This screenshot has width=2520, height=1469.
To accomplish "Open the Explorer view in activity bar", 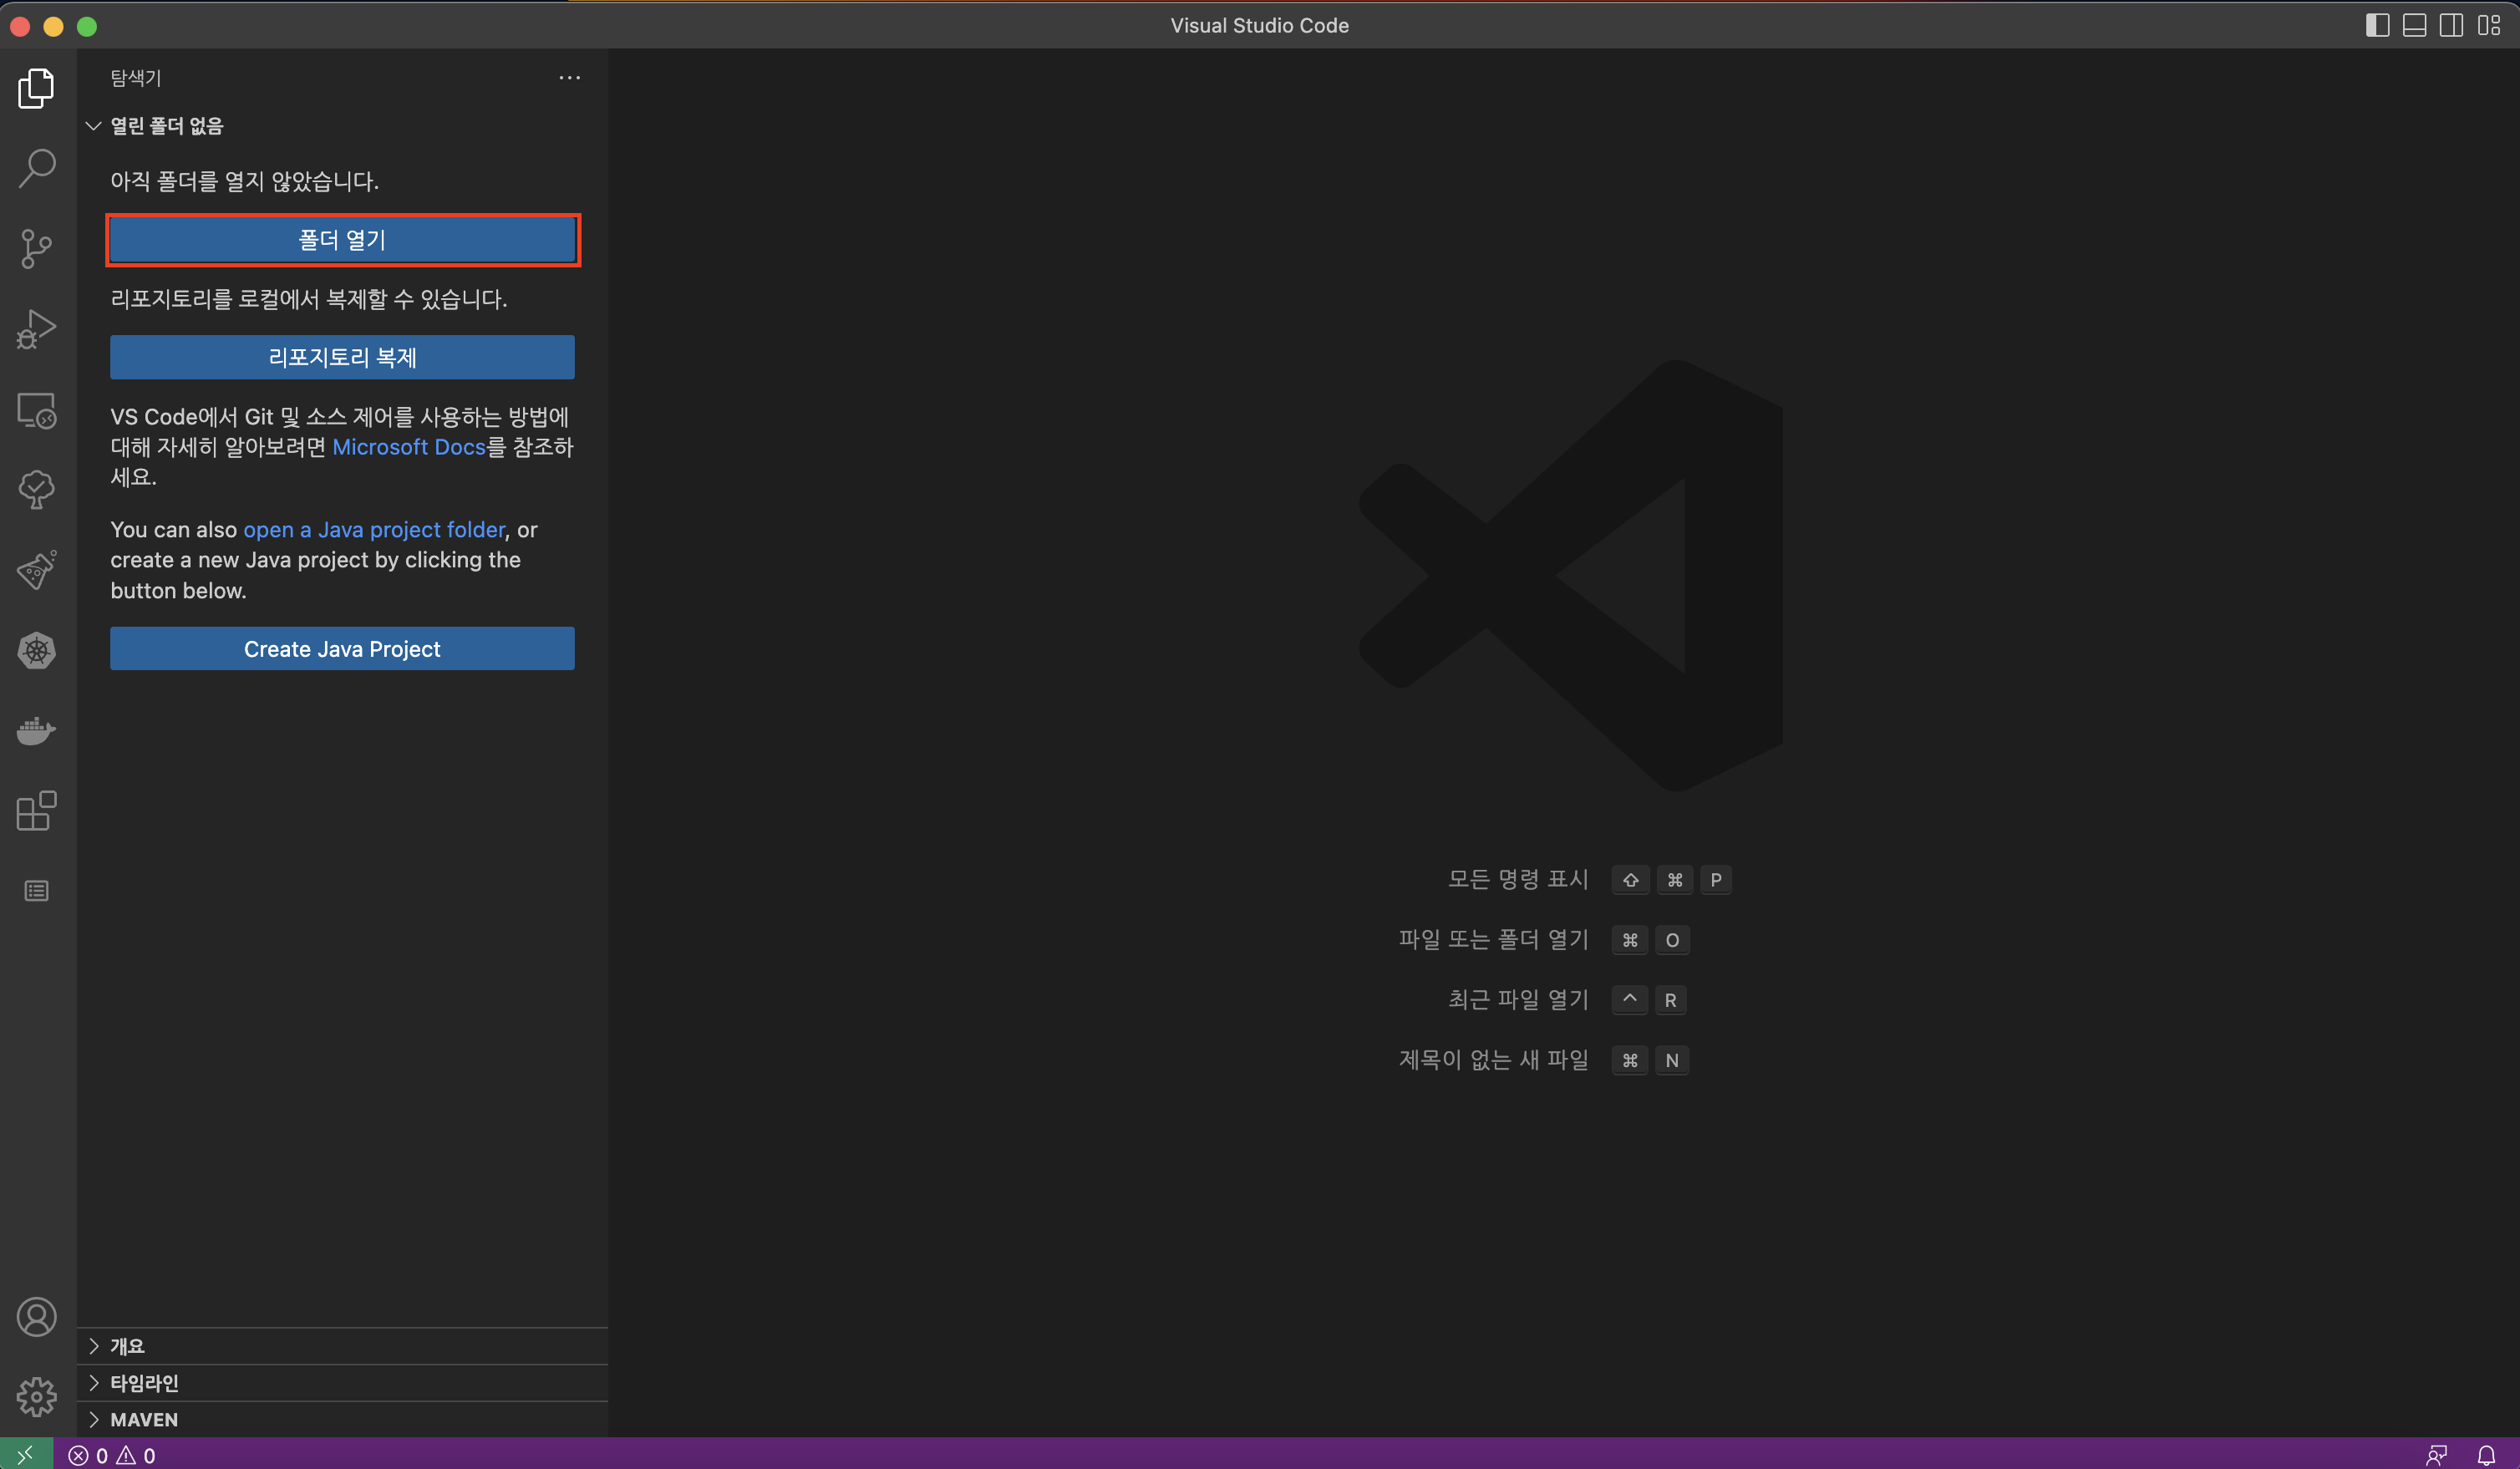I will pyautogui.click(x=37, y=88).
